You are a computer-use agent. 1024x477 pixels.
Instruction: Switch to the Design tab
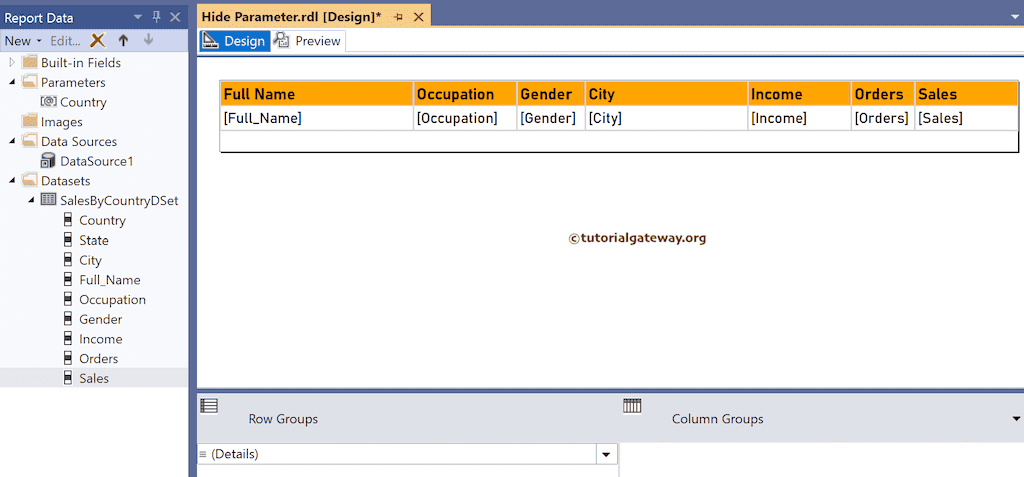click(x=234, y=41)
